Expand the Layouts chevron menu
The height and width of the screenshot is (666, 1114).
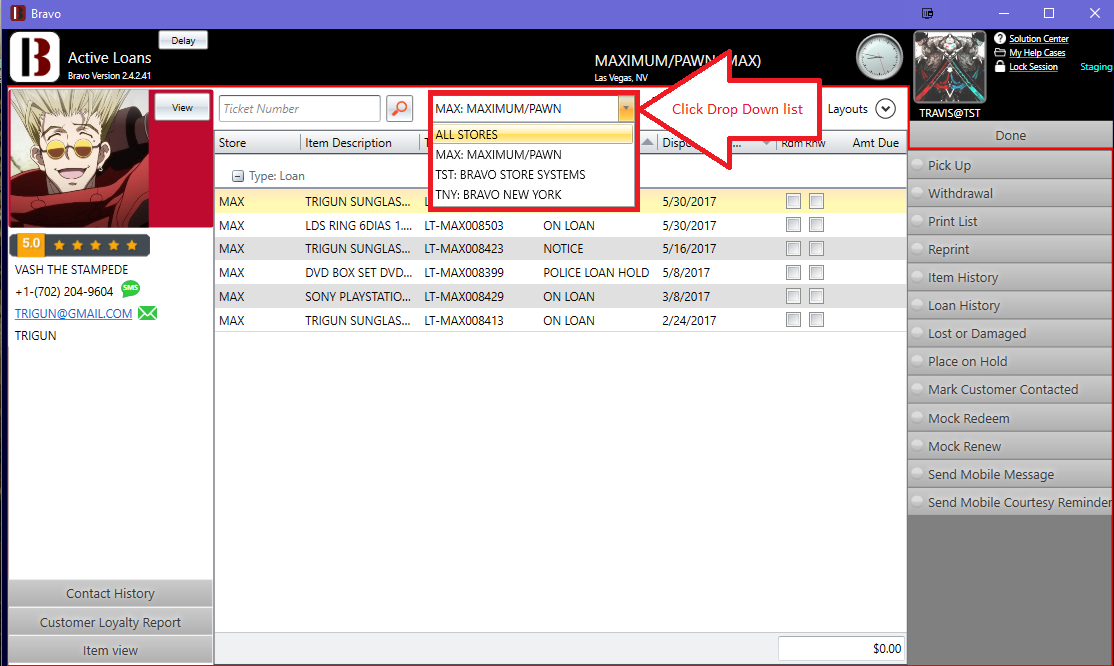click(885, 109)
